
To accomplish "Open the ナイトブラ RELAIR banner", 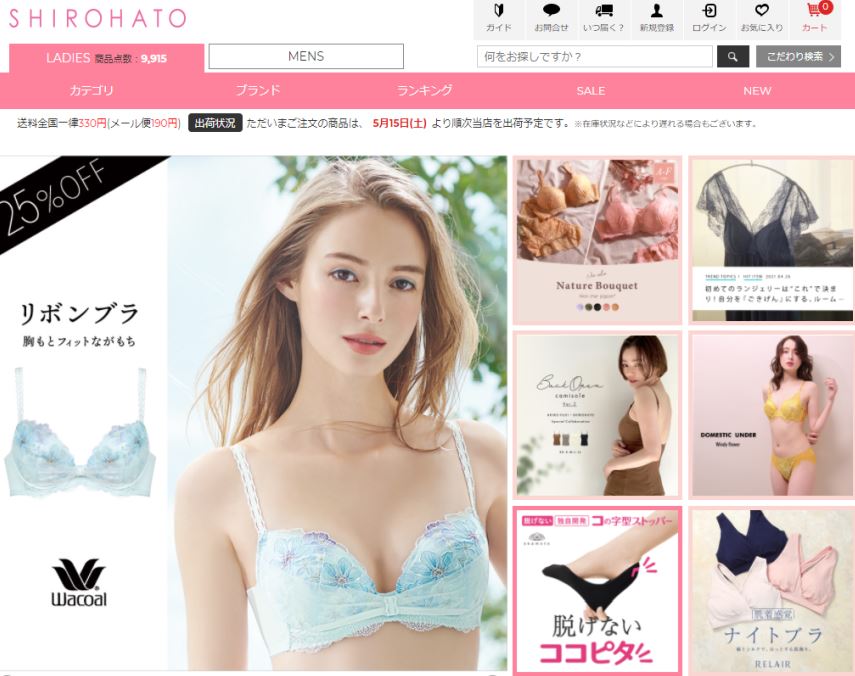I will tap(771, 590).
